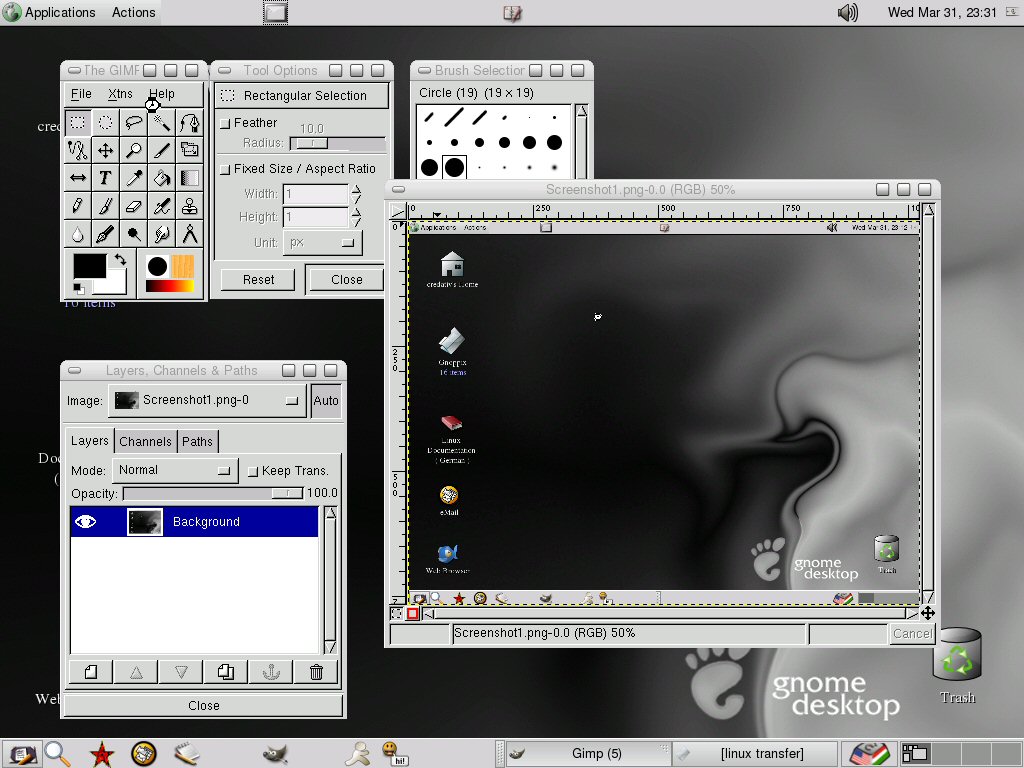Click the Reset button in Tool Options
1024x768 pixels.
(258, 280)
